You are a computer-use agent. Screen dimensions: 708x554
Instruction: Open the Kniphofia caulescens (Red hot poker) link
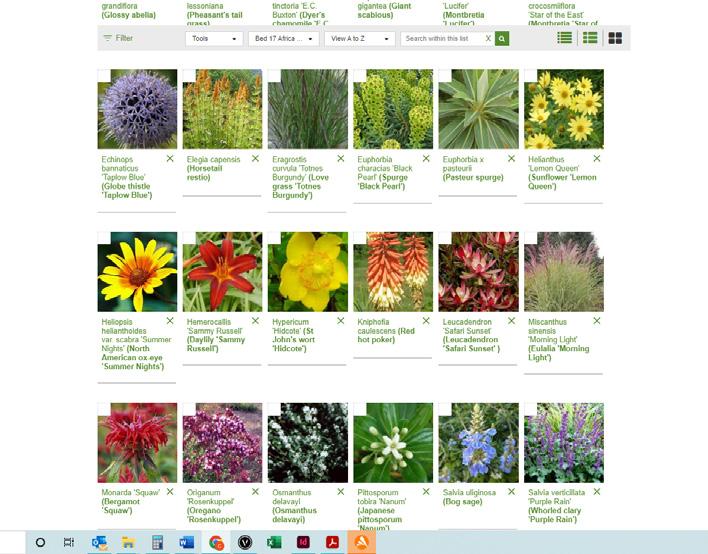click(386, 331)
